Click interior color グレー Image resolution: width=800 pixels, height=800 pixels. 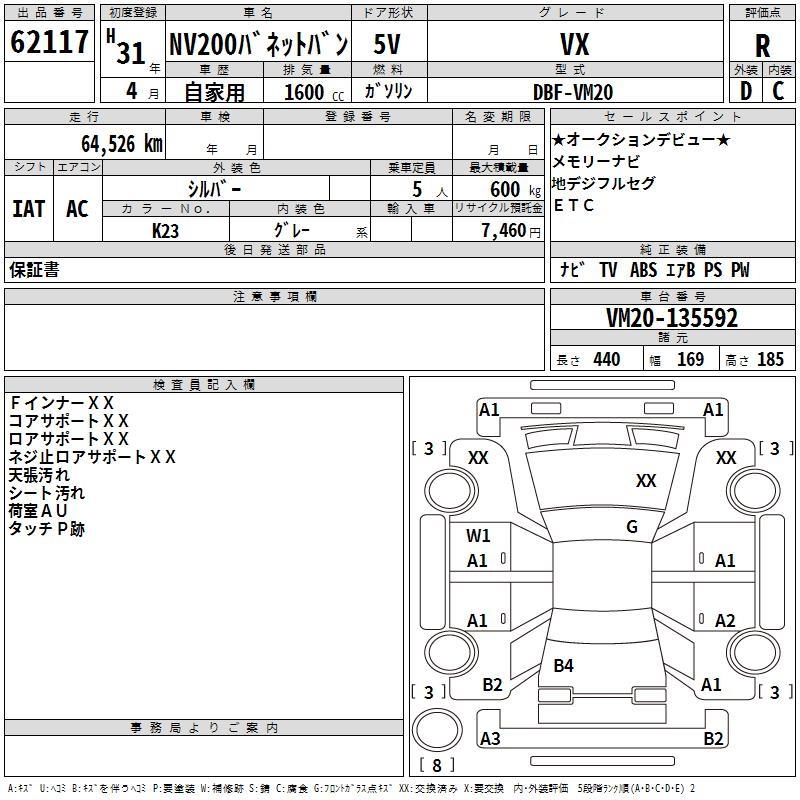click(x=292, y=230)
